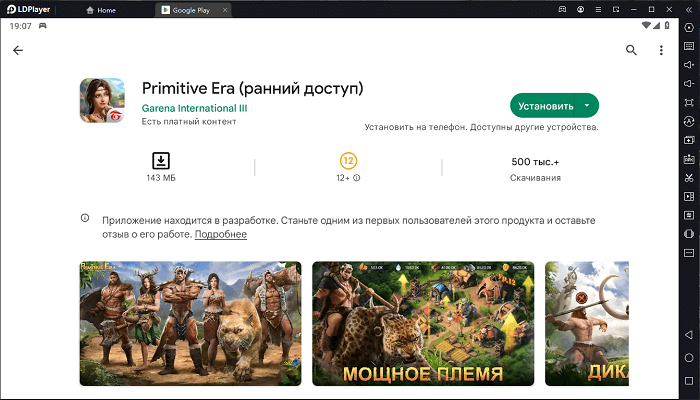Click volume down icon in sidebar
This screenshot has height=400, width=700.
click(689, 84)
